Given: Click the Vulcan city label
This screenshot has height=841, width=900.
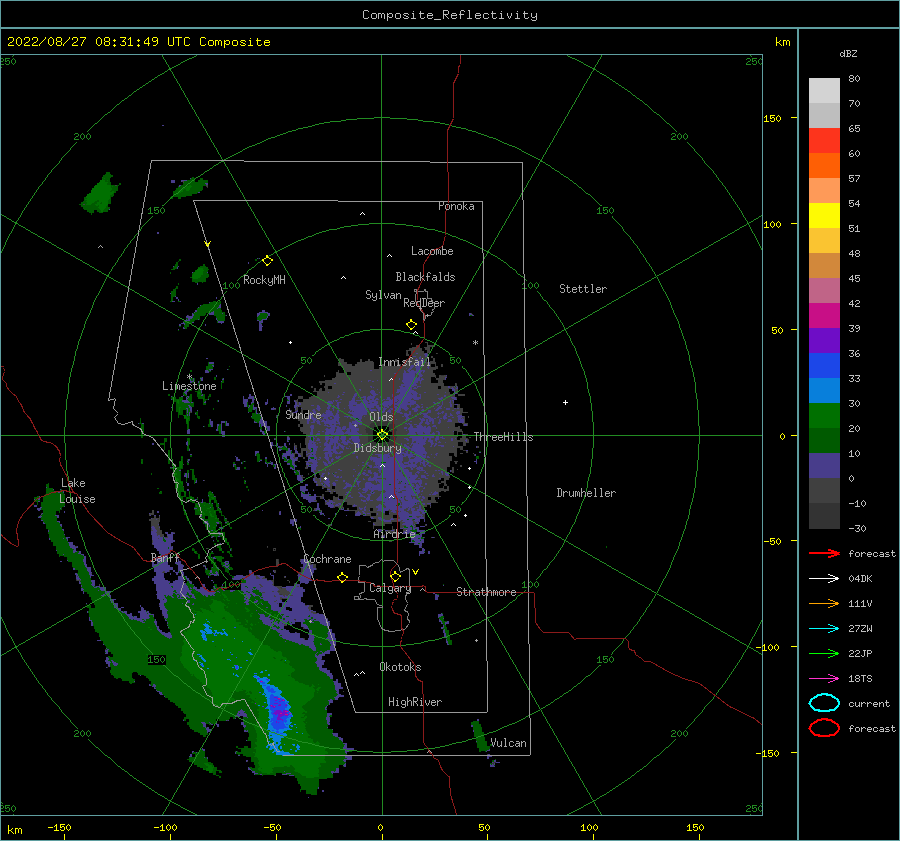Looking at the screenshot, I should point(509,743).
